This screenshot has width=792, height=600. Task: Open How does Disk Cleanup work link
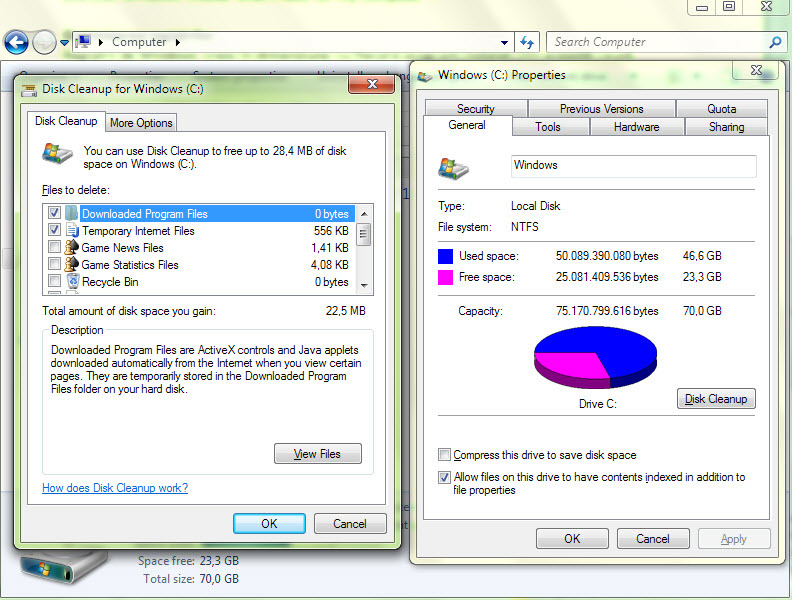pyautogui.click(x=115, y=488)
